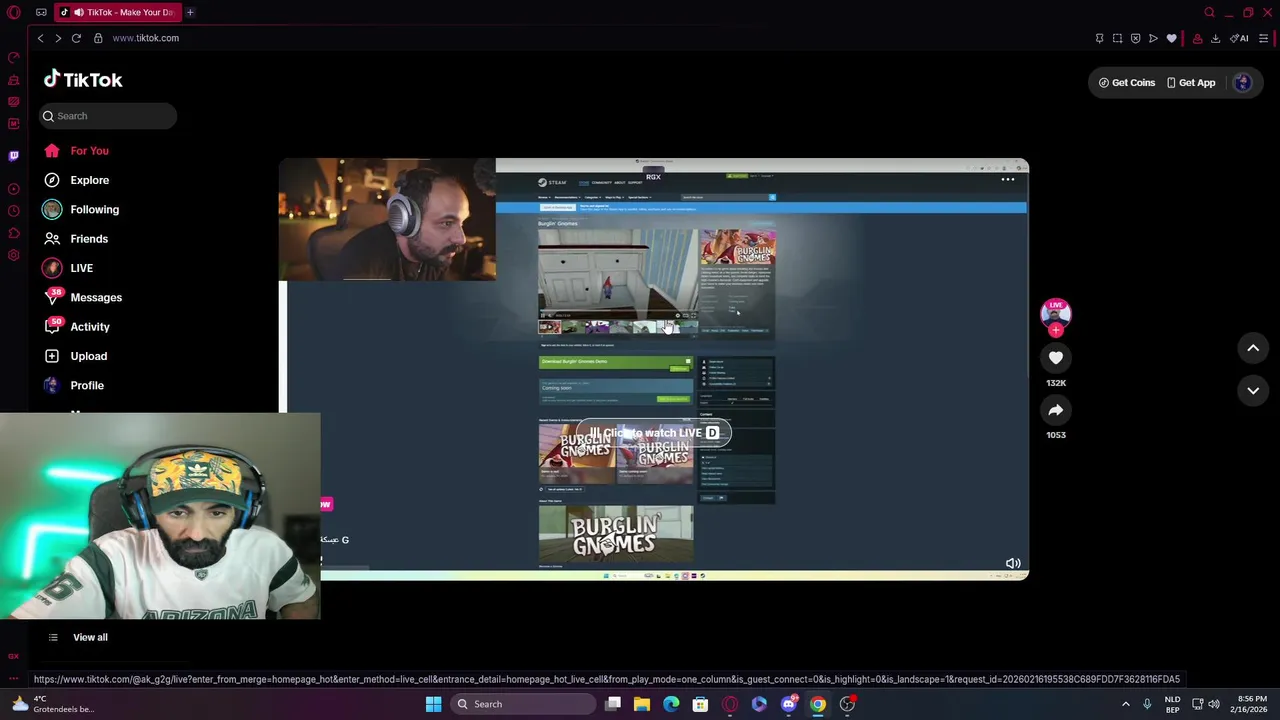
Task: Take a snapshot with the toolbar capture icon
Action: point(1117,38)
